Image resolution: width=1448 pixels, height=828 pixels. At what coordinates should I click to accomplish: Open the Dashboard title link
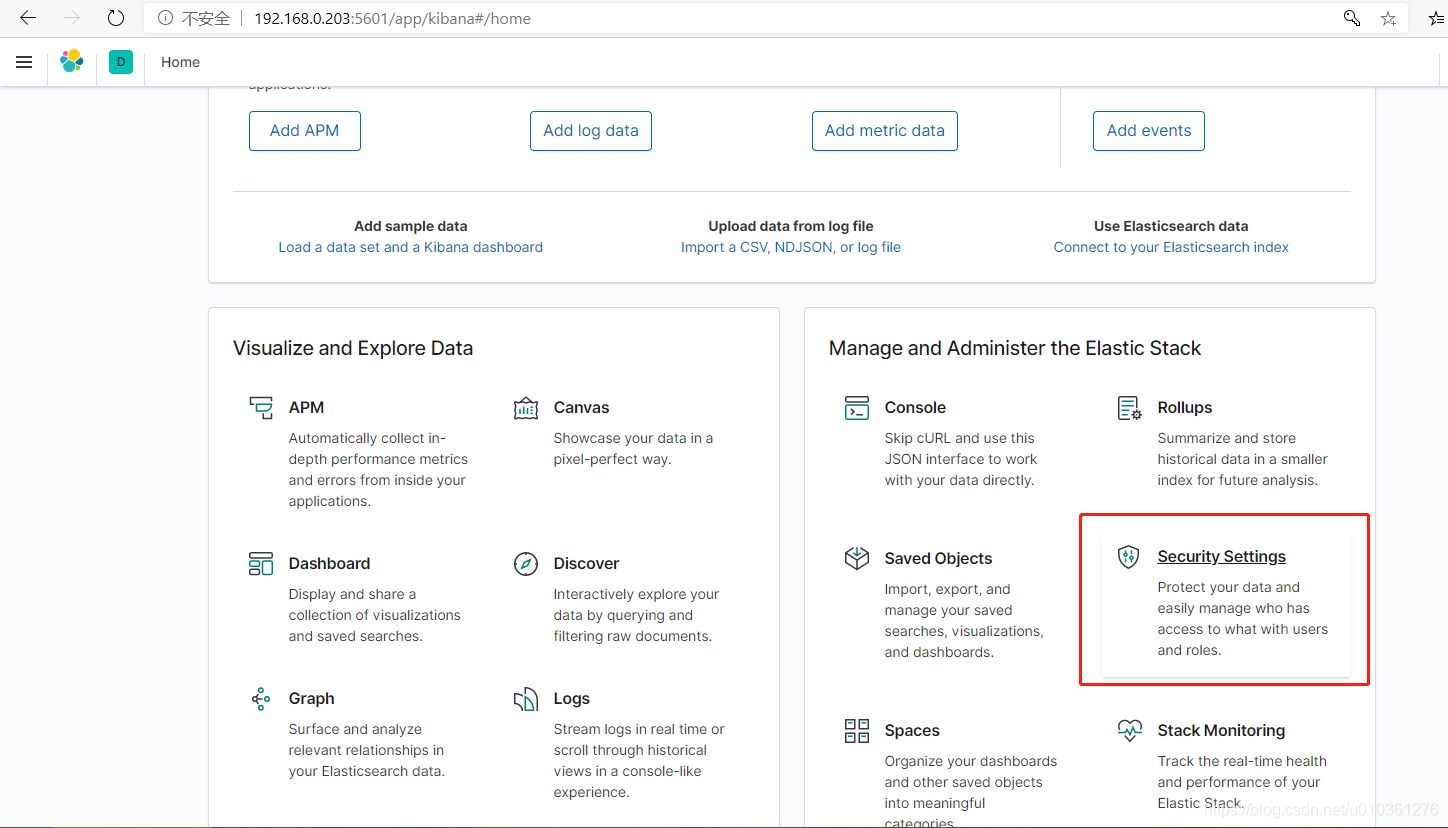[x=329, y=563]
